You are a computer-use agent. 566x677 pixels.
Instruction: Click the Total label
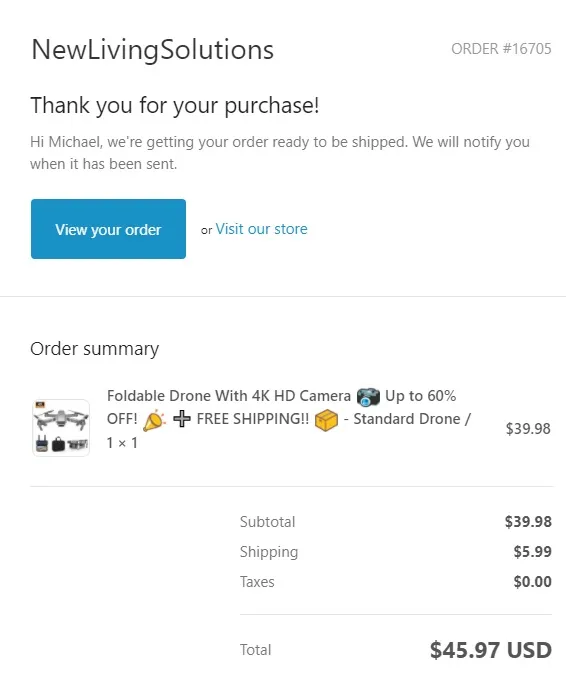[256, 650]
